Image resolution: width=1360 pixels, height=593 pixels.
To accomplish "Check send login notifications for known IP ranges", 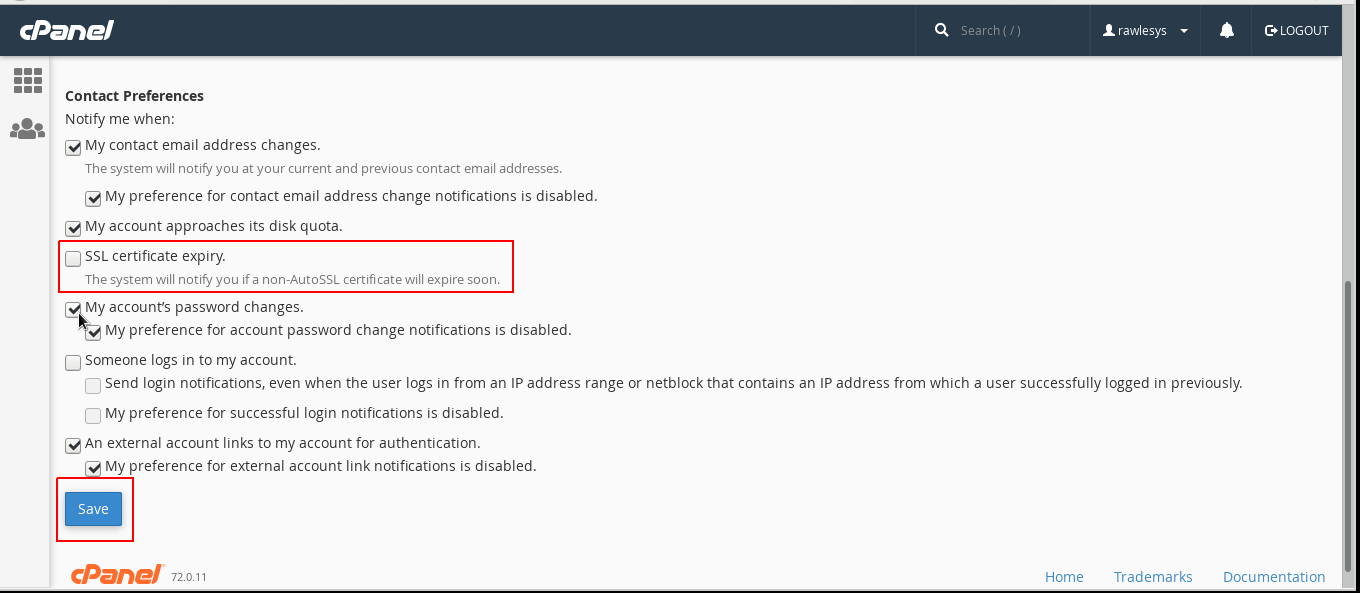I will pyautogui.click(x=92, y=385).
